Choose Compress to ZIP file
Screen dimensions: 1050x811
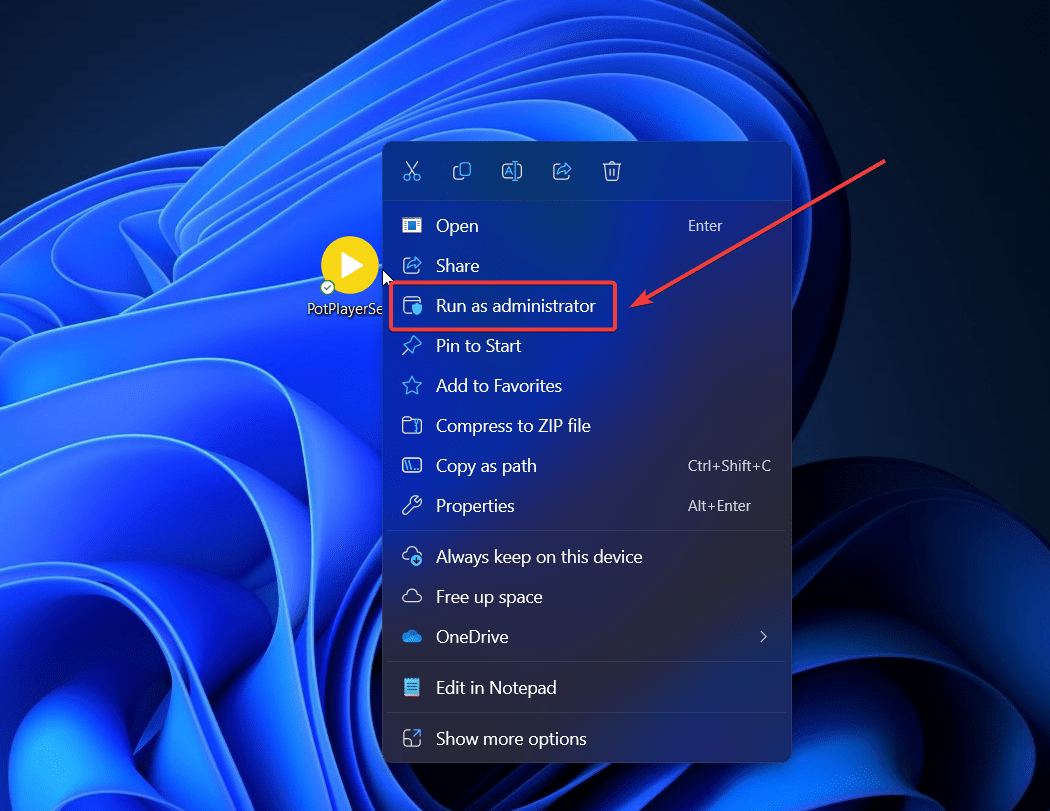587,426
